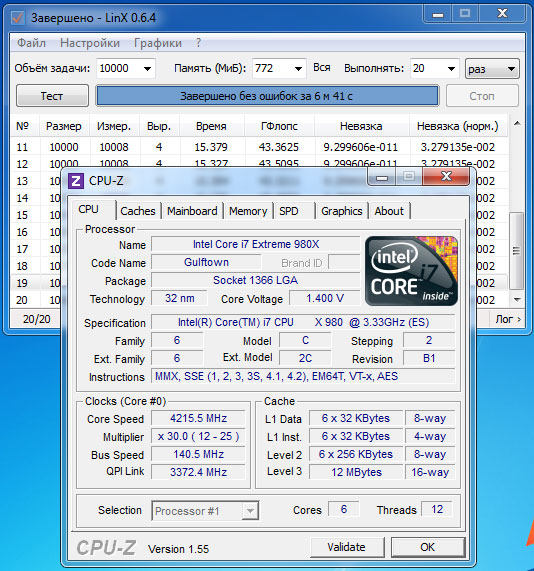Viewport: 534px width, 571px height.
Task: Click the 6 x 256 KBytes Level 2 value
Action: [356, 454]
